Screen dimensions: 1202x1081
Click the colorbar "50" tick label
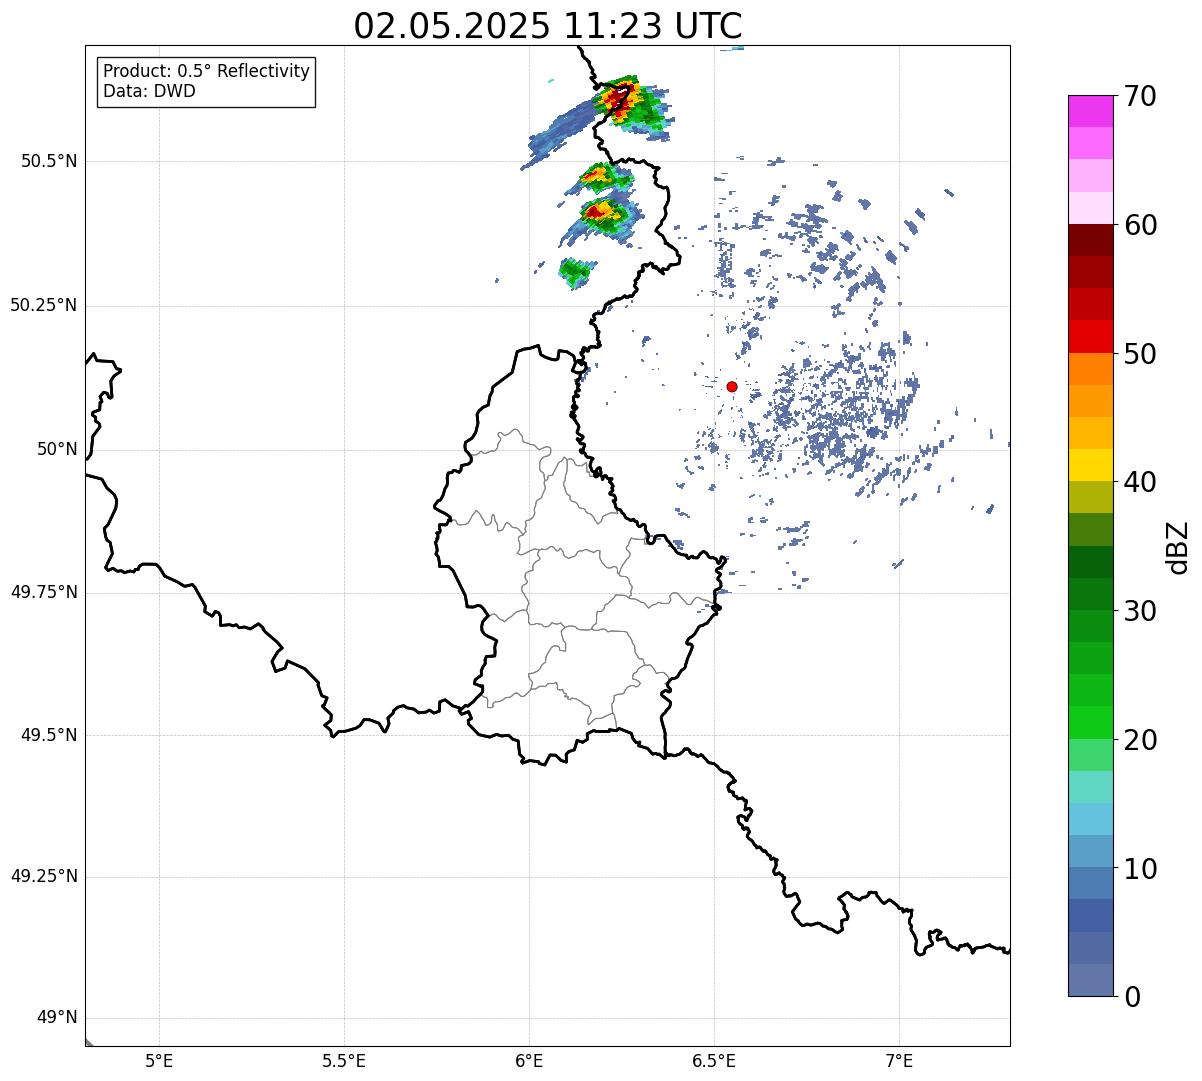pyautogui.click(x=1141, y=354)
